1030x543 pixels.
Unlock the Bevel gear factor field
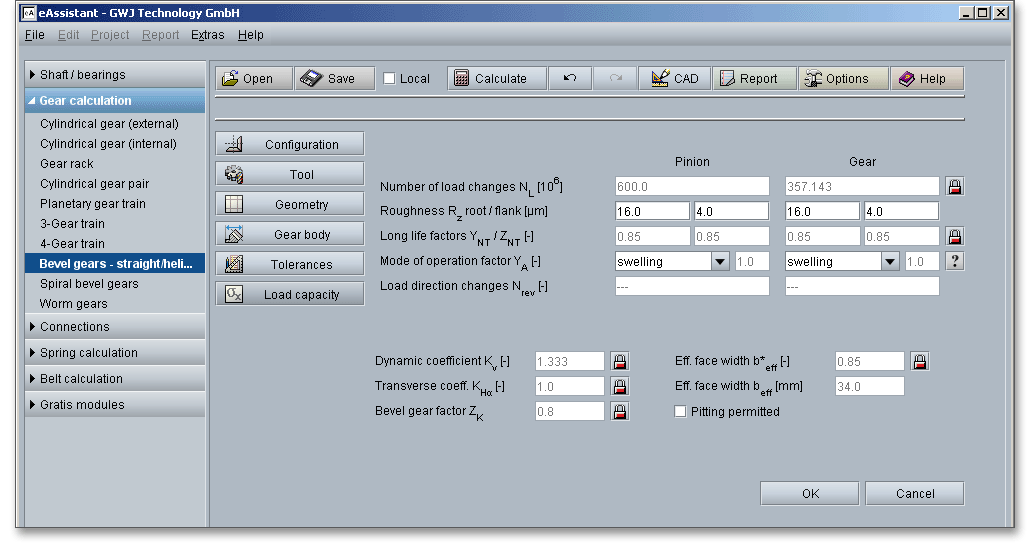(620, 411)
